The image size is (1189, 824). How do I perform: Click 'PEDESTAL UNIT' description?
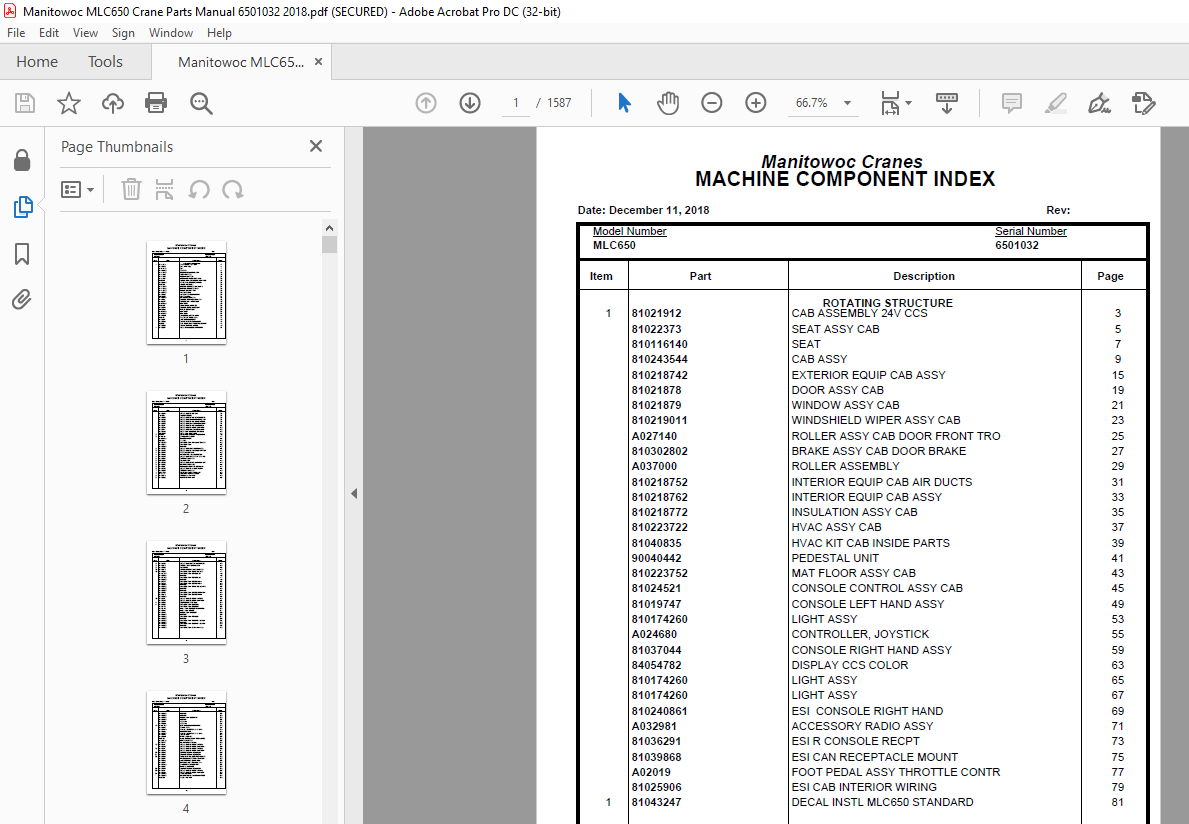(835, 558)
